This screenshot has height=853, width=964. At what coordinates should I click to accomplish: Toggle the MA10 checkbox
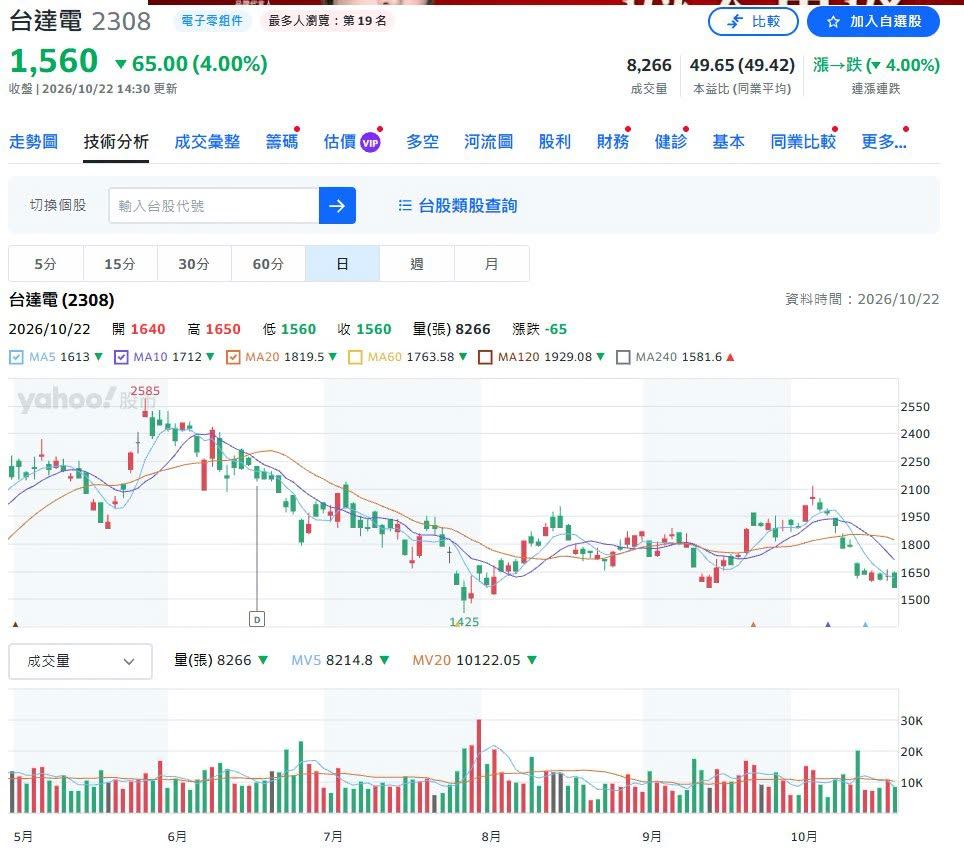pyautogui.click(x=121, y=357)
